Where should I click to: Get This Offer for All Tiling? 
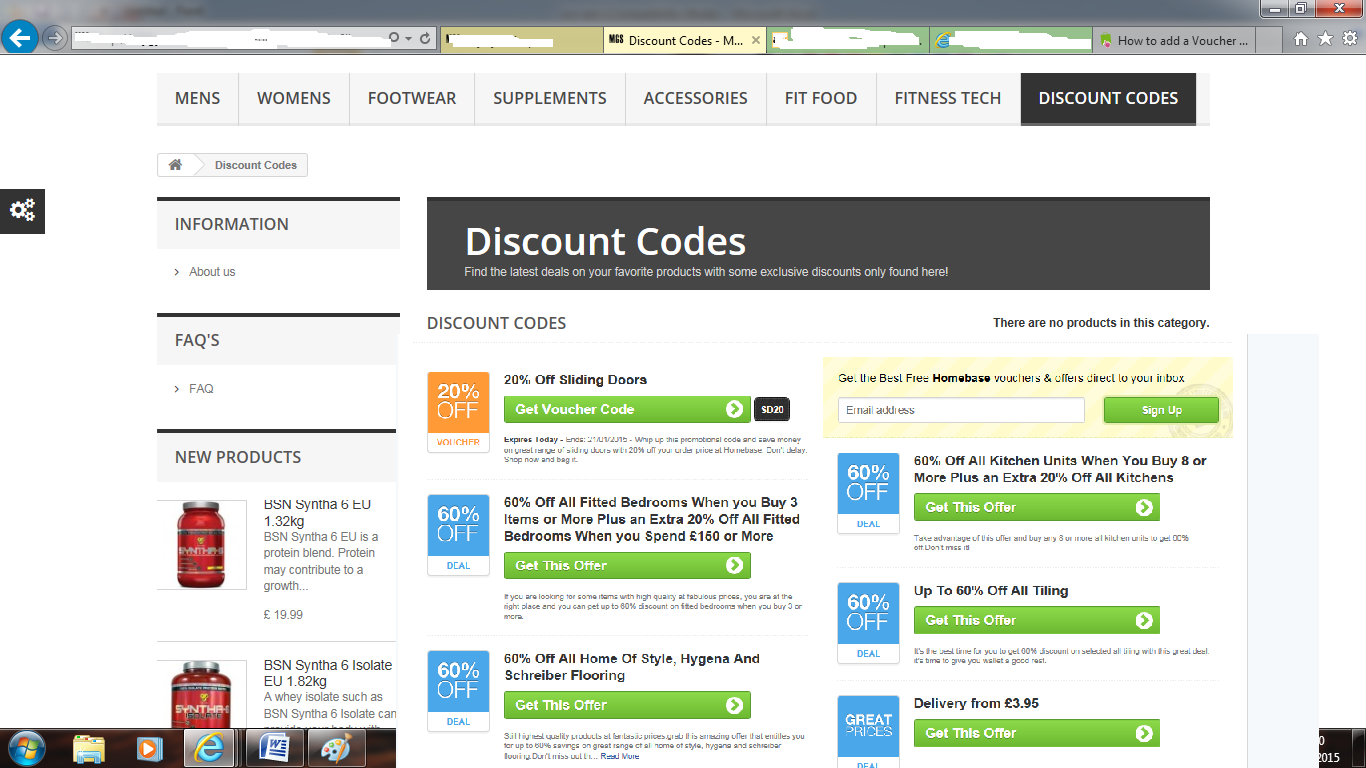1037,620
